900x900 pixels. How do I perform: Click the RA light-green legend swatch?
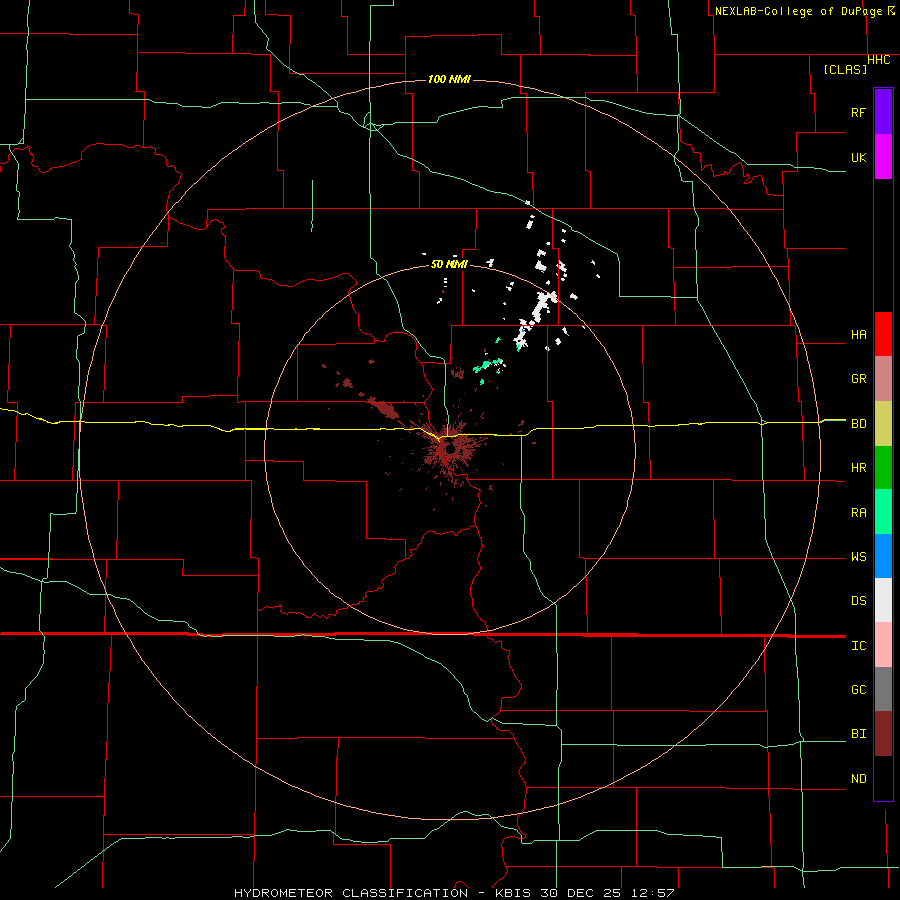(883, 512)
